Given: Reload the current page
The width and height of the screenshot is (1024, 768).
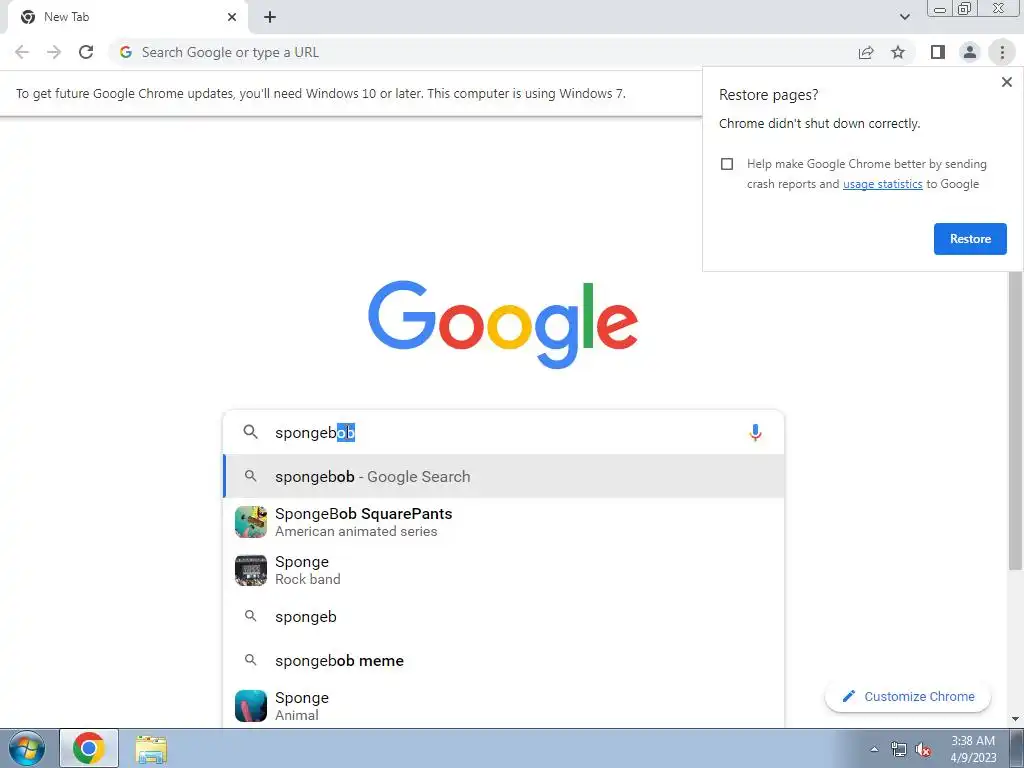Looking at the screenshot, I should pos(86,52).
